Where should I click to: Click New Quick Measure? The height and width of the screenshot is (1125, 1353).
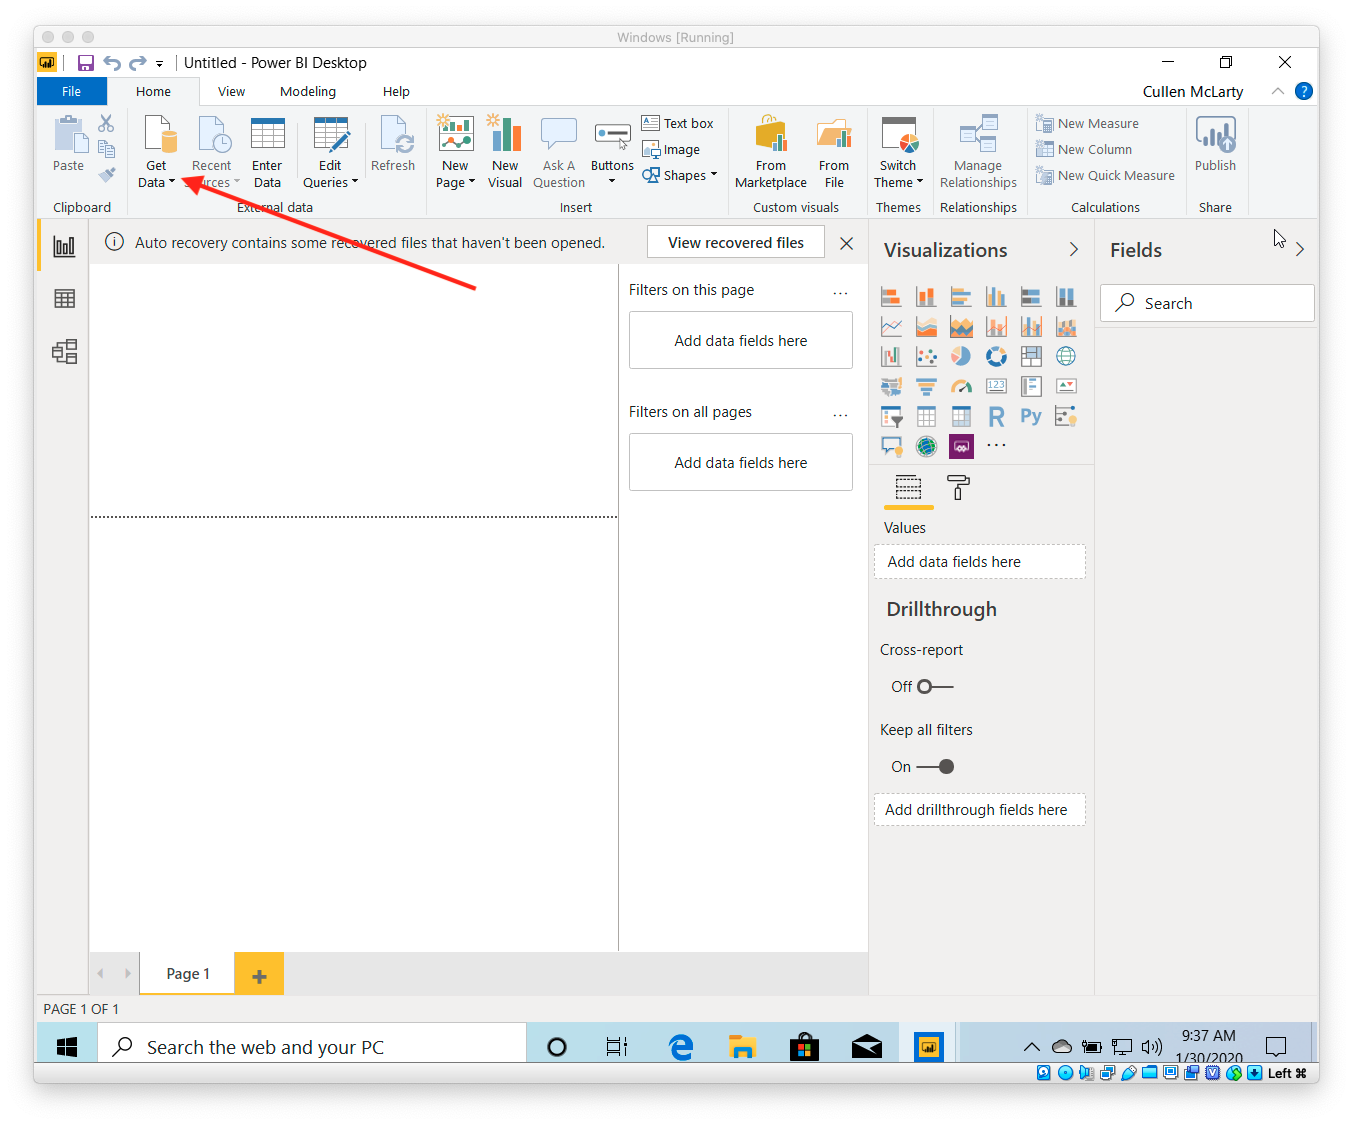pos(1106,175)
